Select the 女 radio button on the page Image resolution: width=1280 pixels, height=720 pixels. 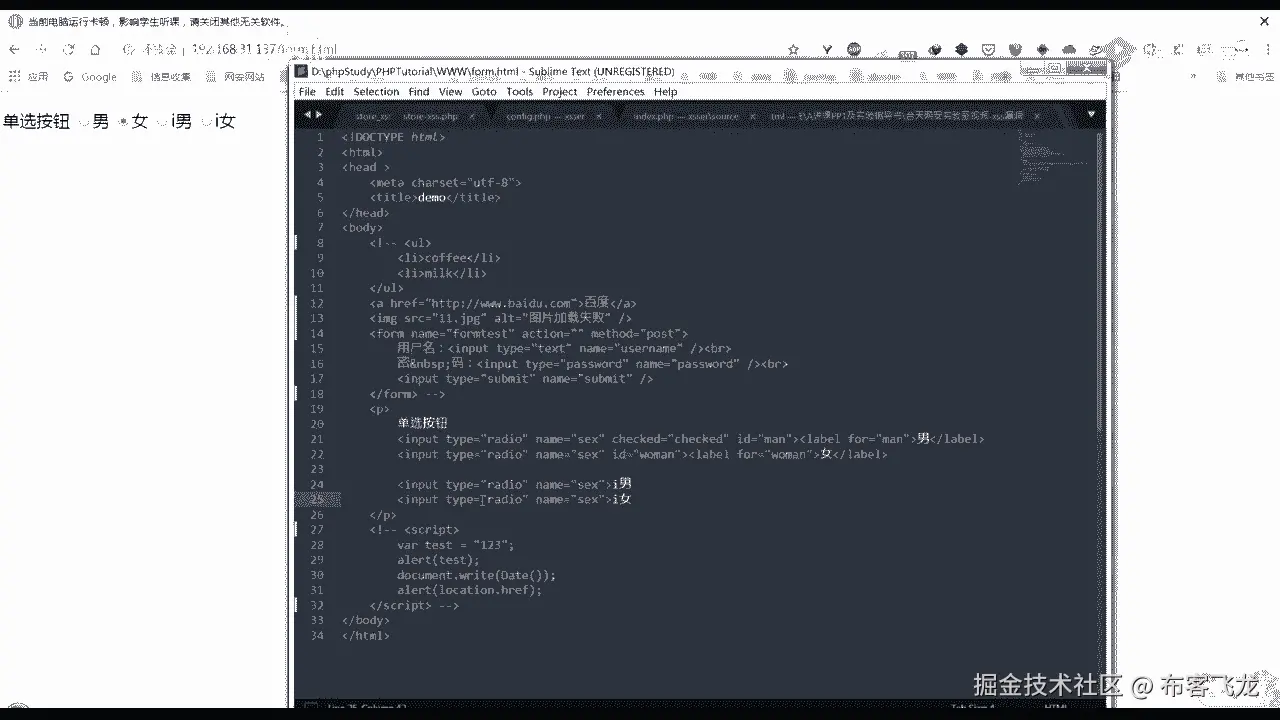click(123, 122)
